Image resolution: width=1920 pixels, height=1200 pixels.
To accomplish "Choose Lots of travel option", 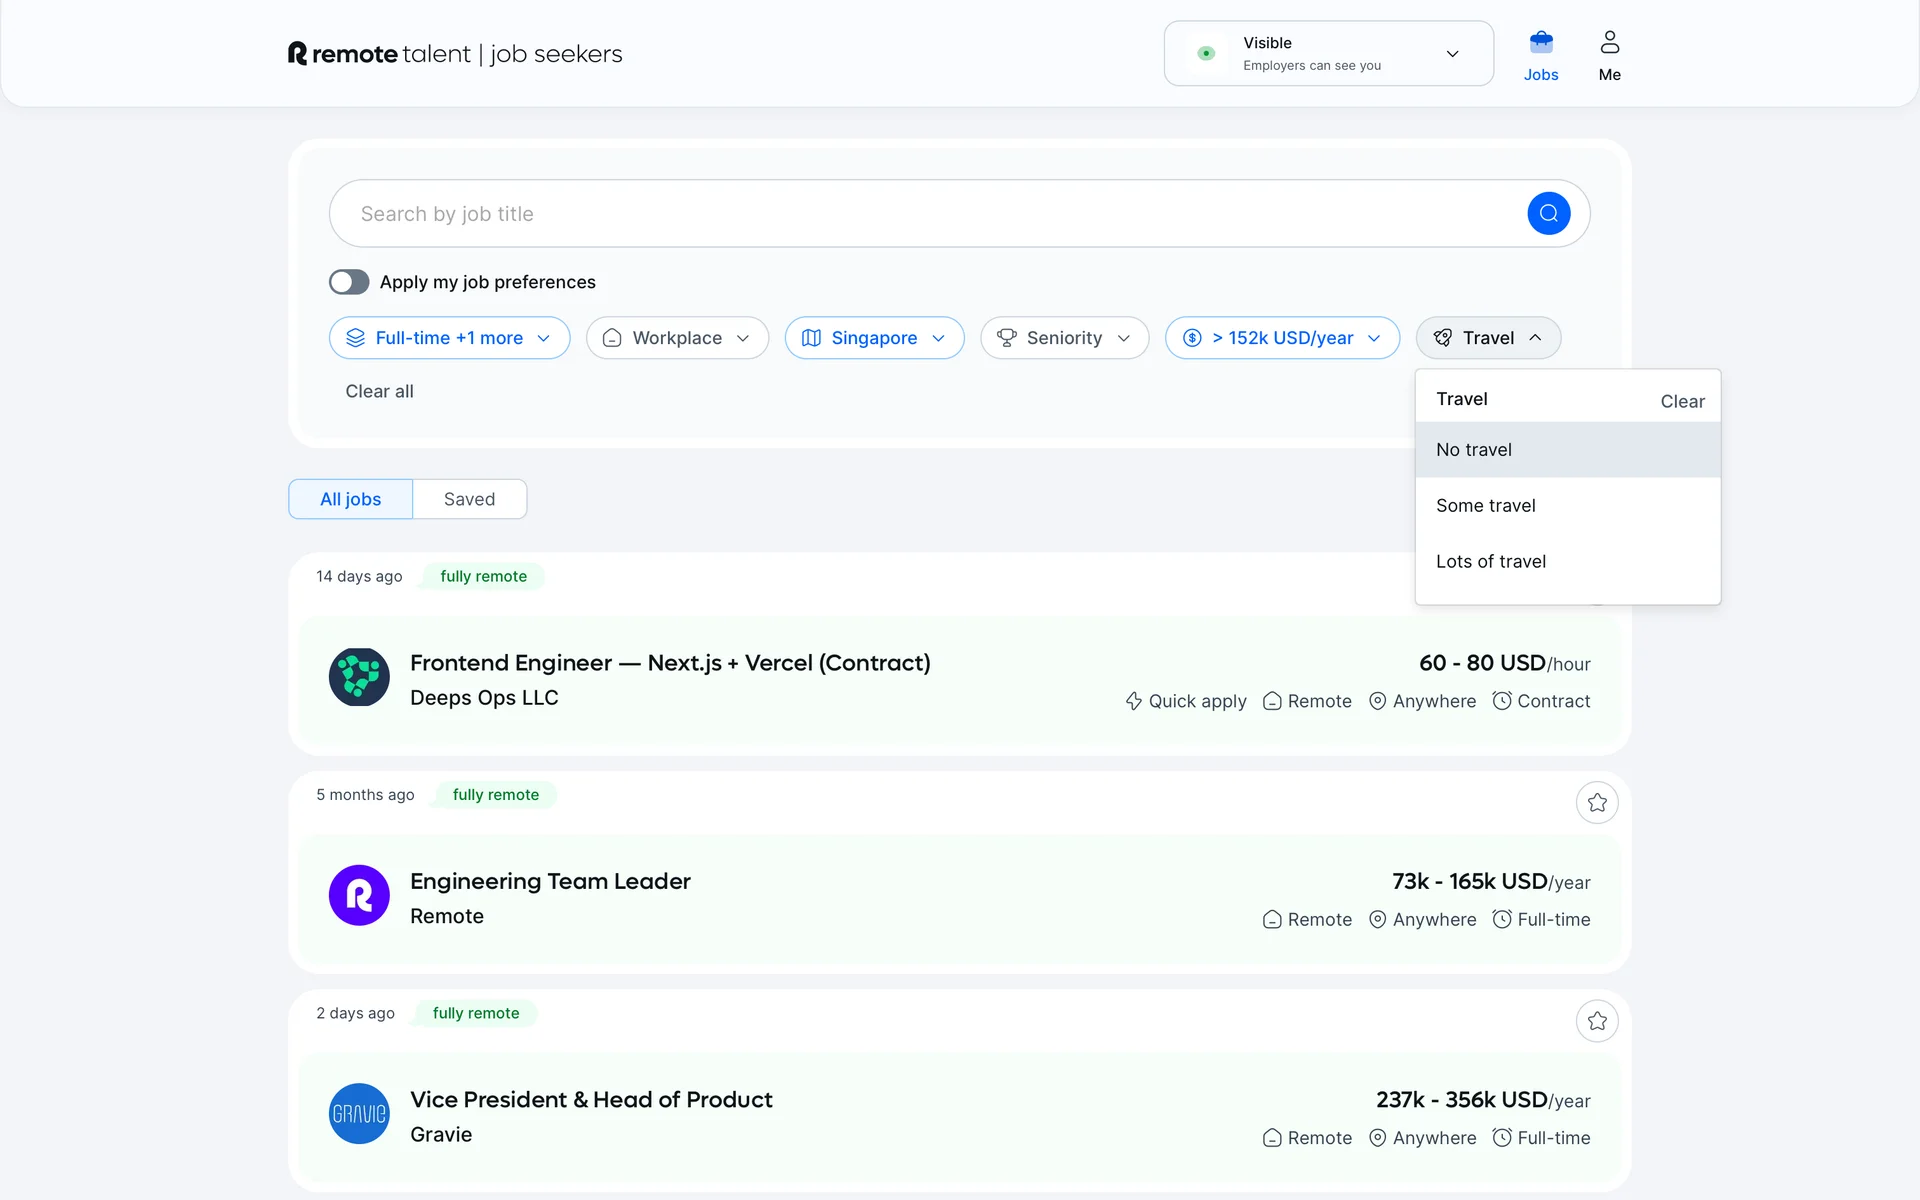I will pyautogui.click(x=1490, y=562).
